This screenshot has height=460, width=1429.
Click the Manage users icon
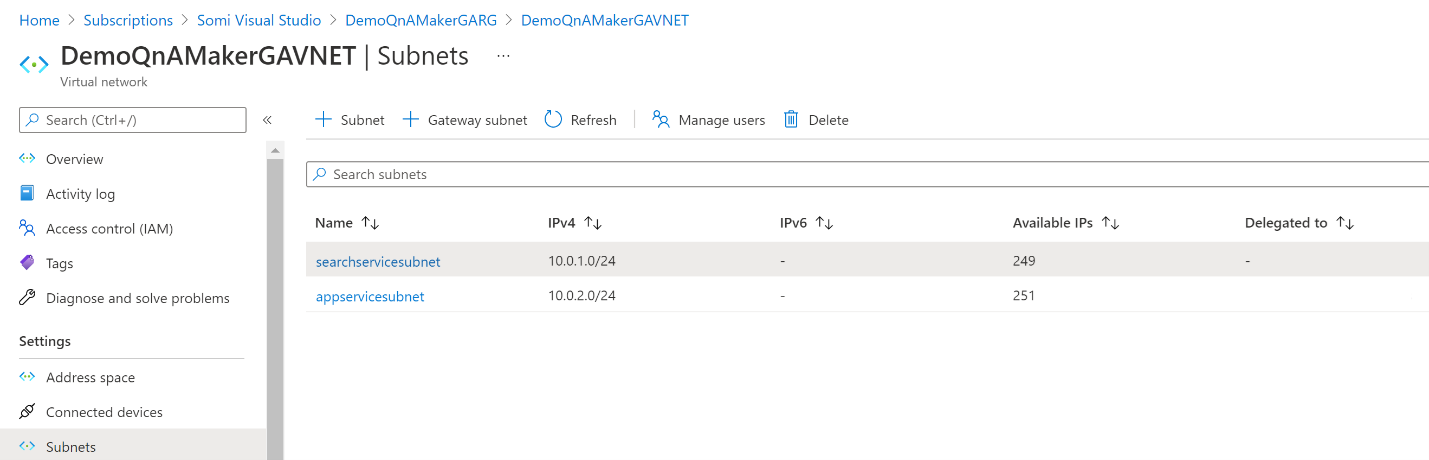click(x=661, y=120)
